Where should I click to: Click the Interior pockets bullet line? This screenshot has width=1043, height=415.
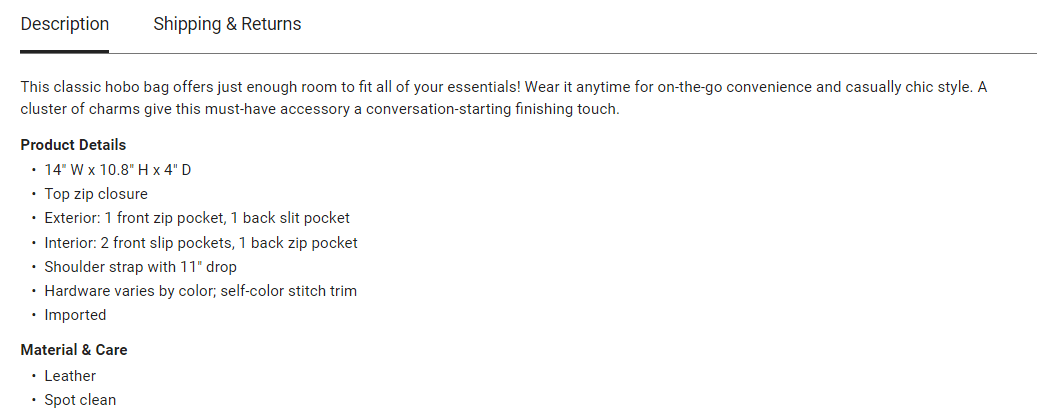click(201, 243)
